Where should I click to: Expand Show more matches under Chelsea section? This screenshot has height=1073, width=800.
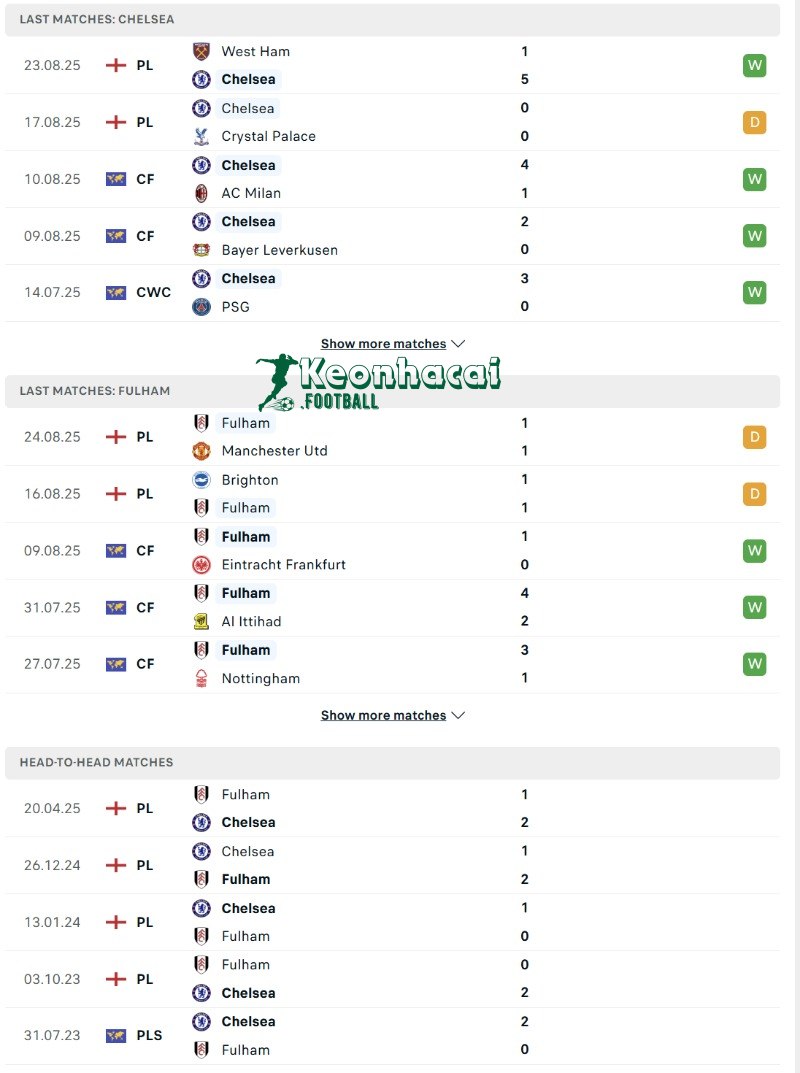click(x=392, y=344)
